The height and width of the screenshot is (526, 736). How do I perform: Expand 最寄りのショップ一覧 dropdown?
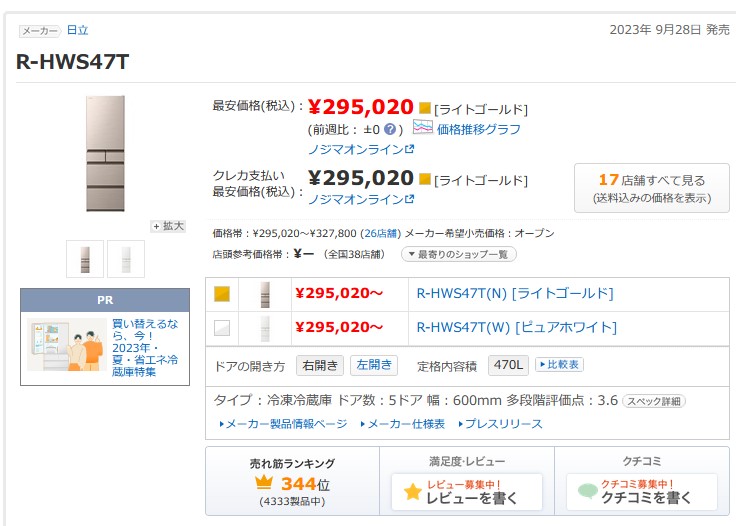[x=459, y=254]
